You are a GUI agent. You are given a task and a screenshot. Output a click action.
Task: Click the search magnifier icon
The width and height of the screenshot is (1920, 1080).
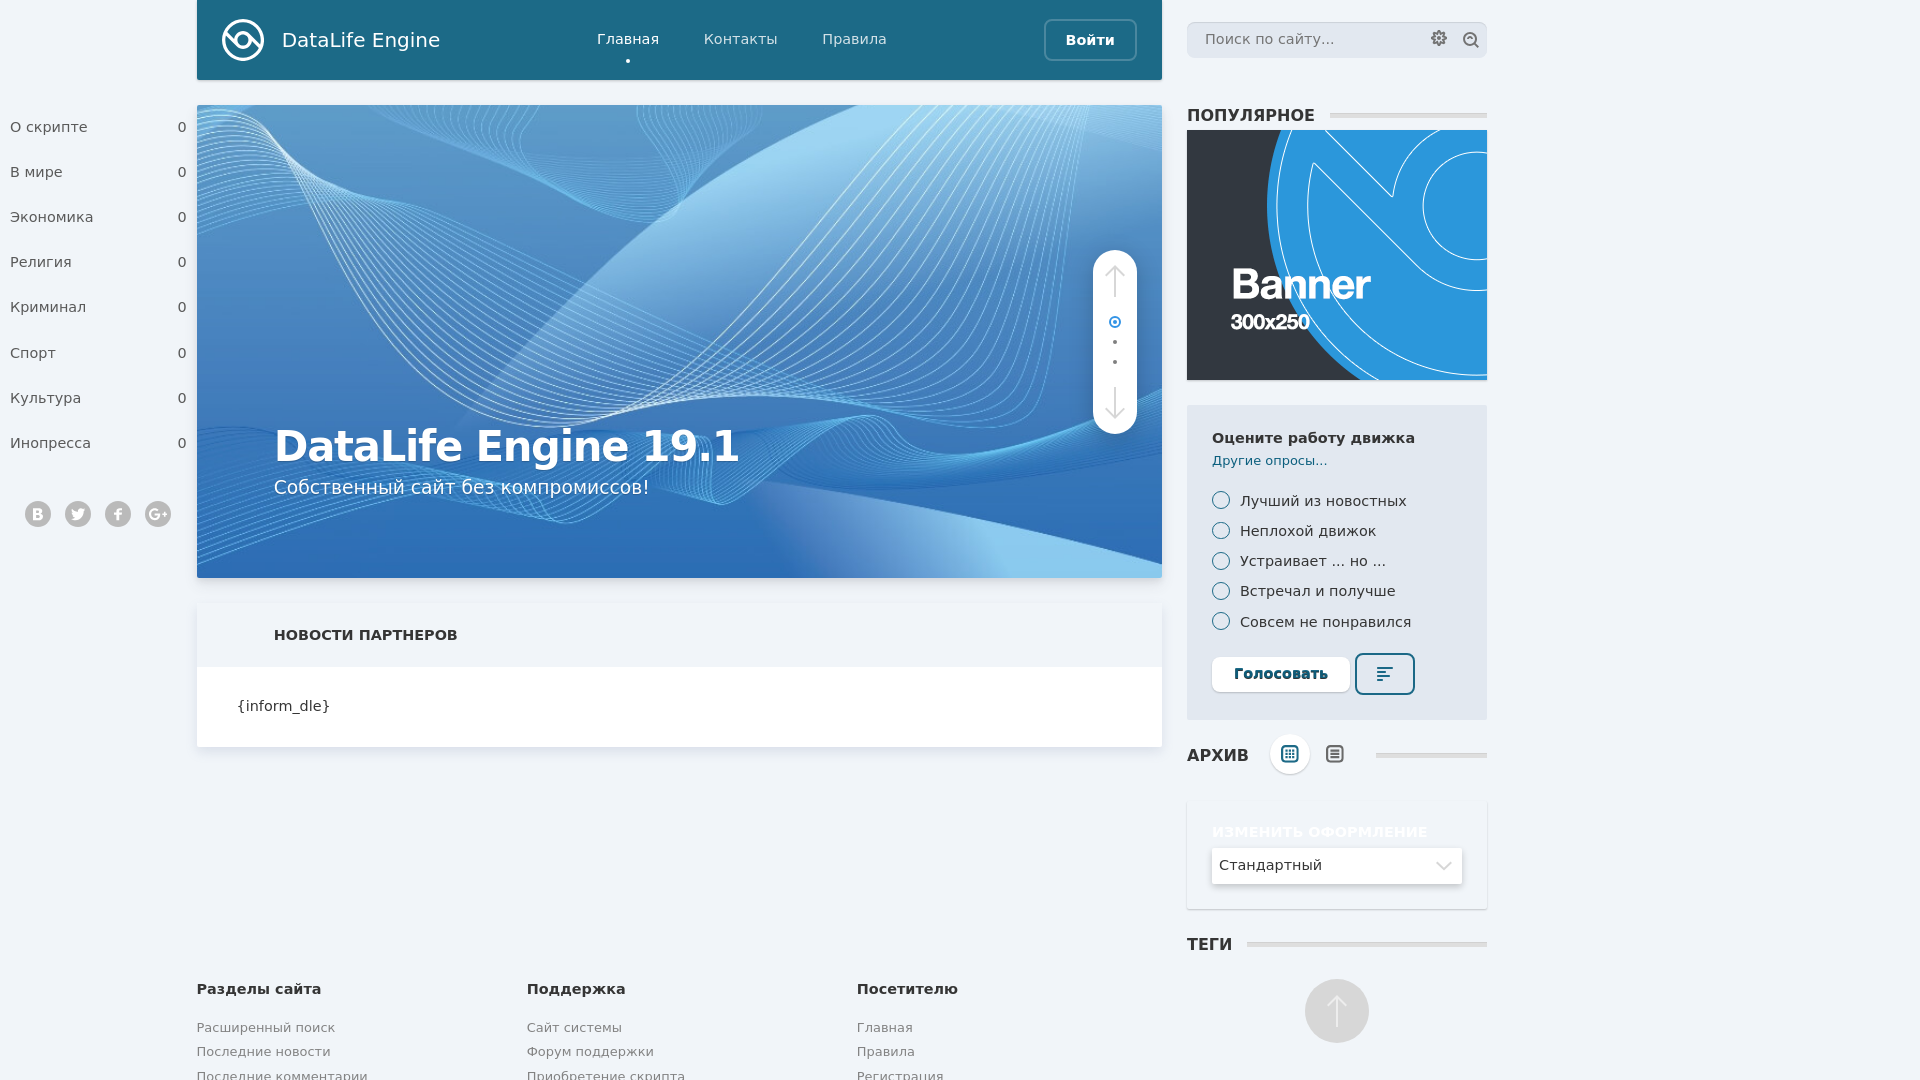click(x=1471, y=40)
